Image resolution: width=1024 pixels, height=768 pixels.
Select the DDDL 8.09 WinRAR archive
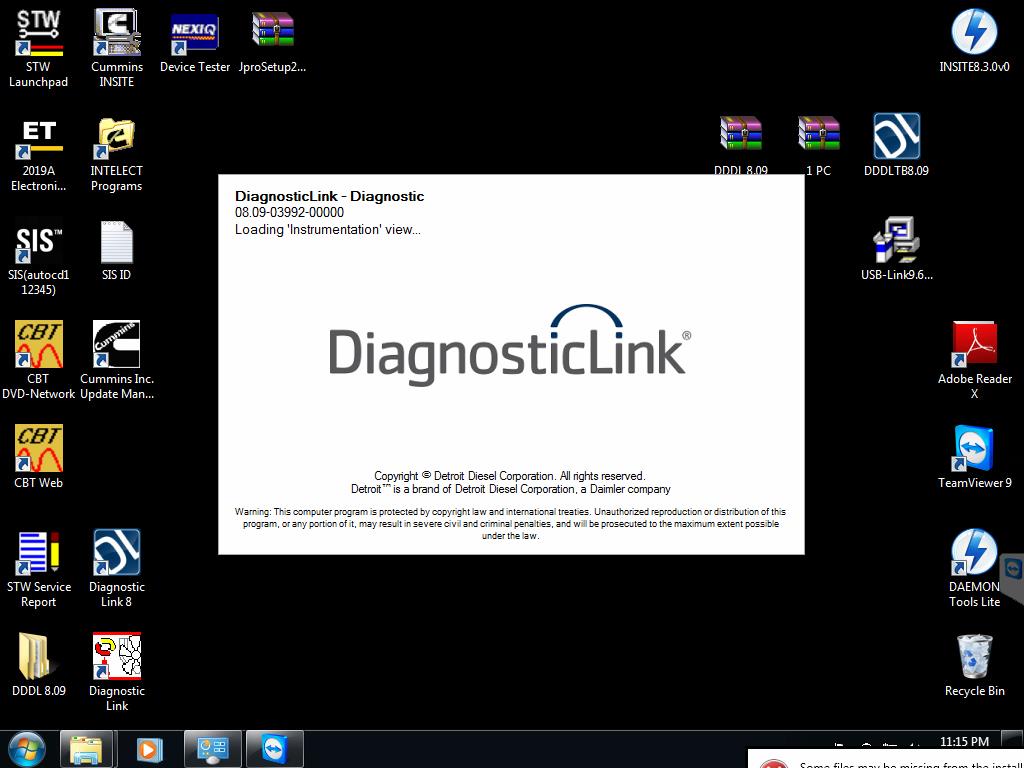point(741,145)
